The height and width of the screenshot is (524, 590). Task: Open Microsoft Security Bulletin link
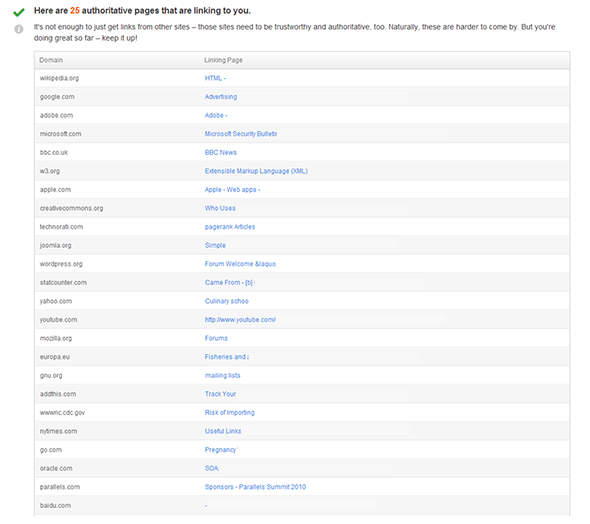click(241, 134)
